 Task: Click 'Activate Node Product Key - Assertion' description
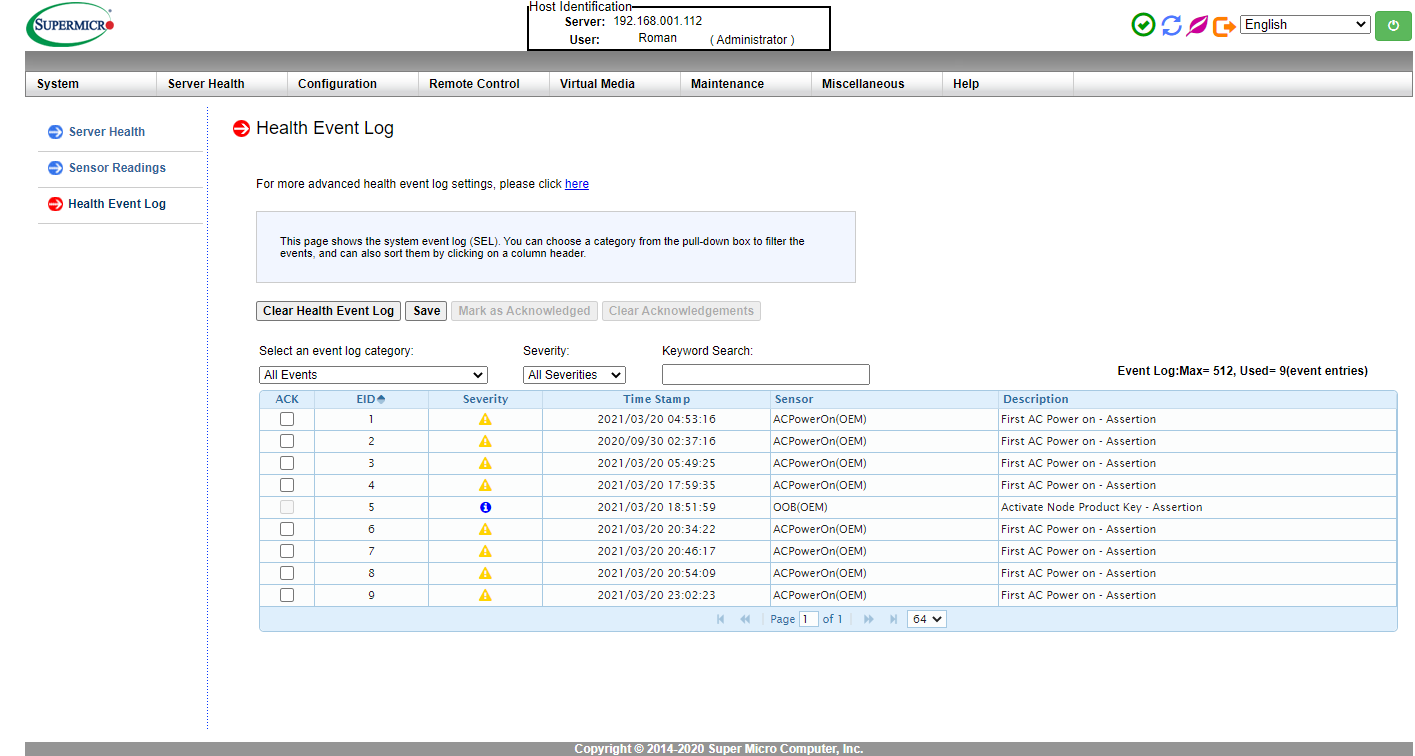pos(1102,507)
